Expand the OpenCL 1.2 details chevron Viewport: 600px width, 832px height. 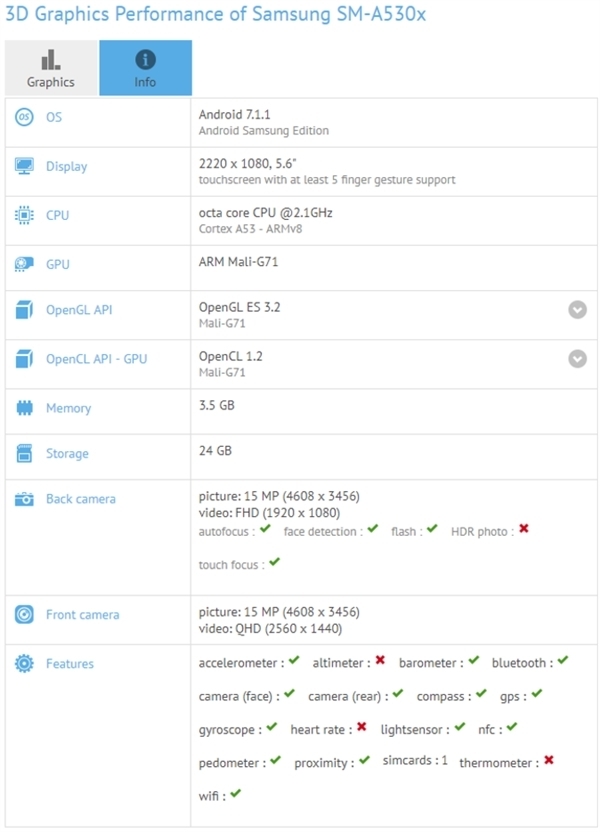(x=577, y=359)
